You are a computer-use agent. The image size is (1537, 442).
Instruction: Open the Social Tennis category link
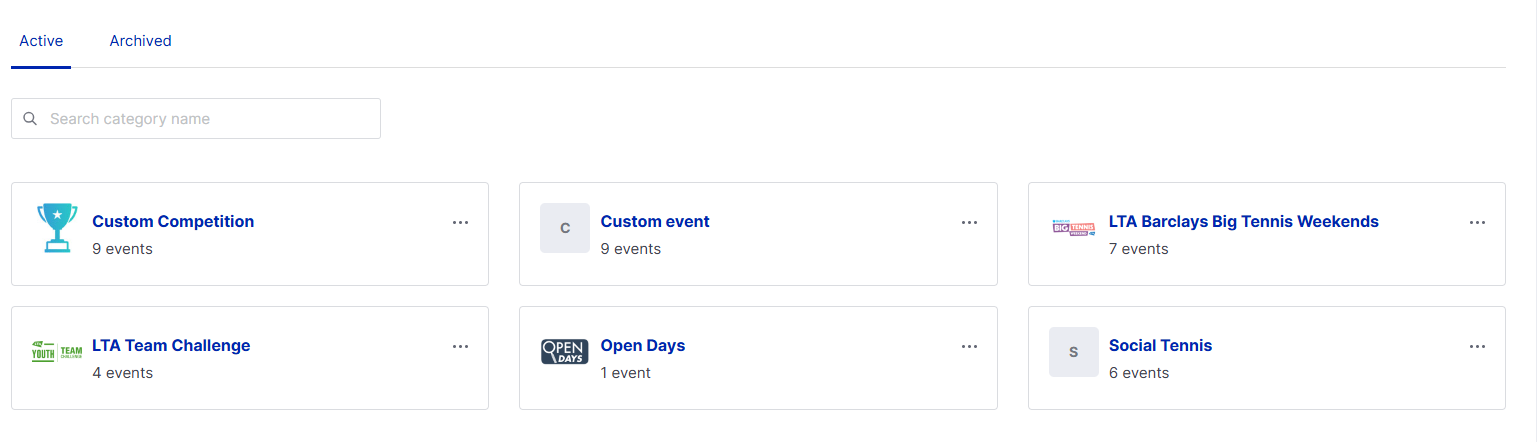[x=1160, y=346]
